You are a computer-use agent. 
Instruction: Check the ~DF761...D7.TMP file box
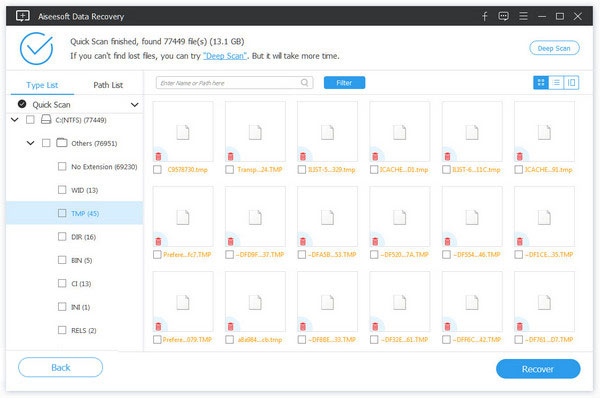[519, 339]
